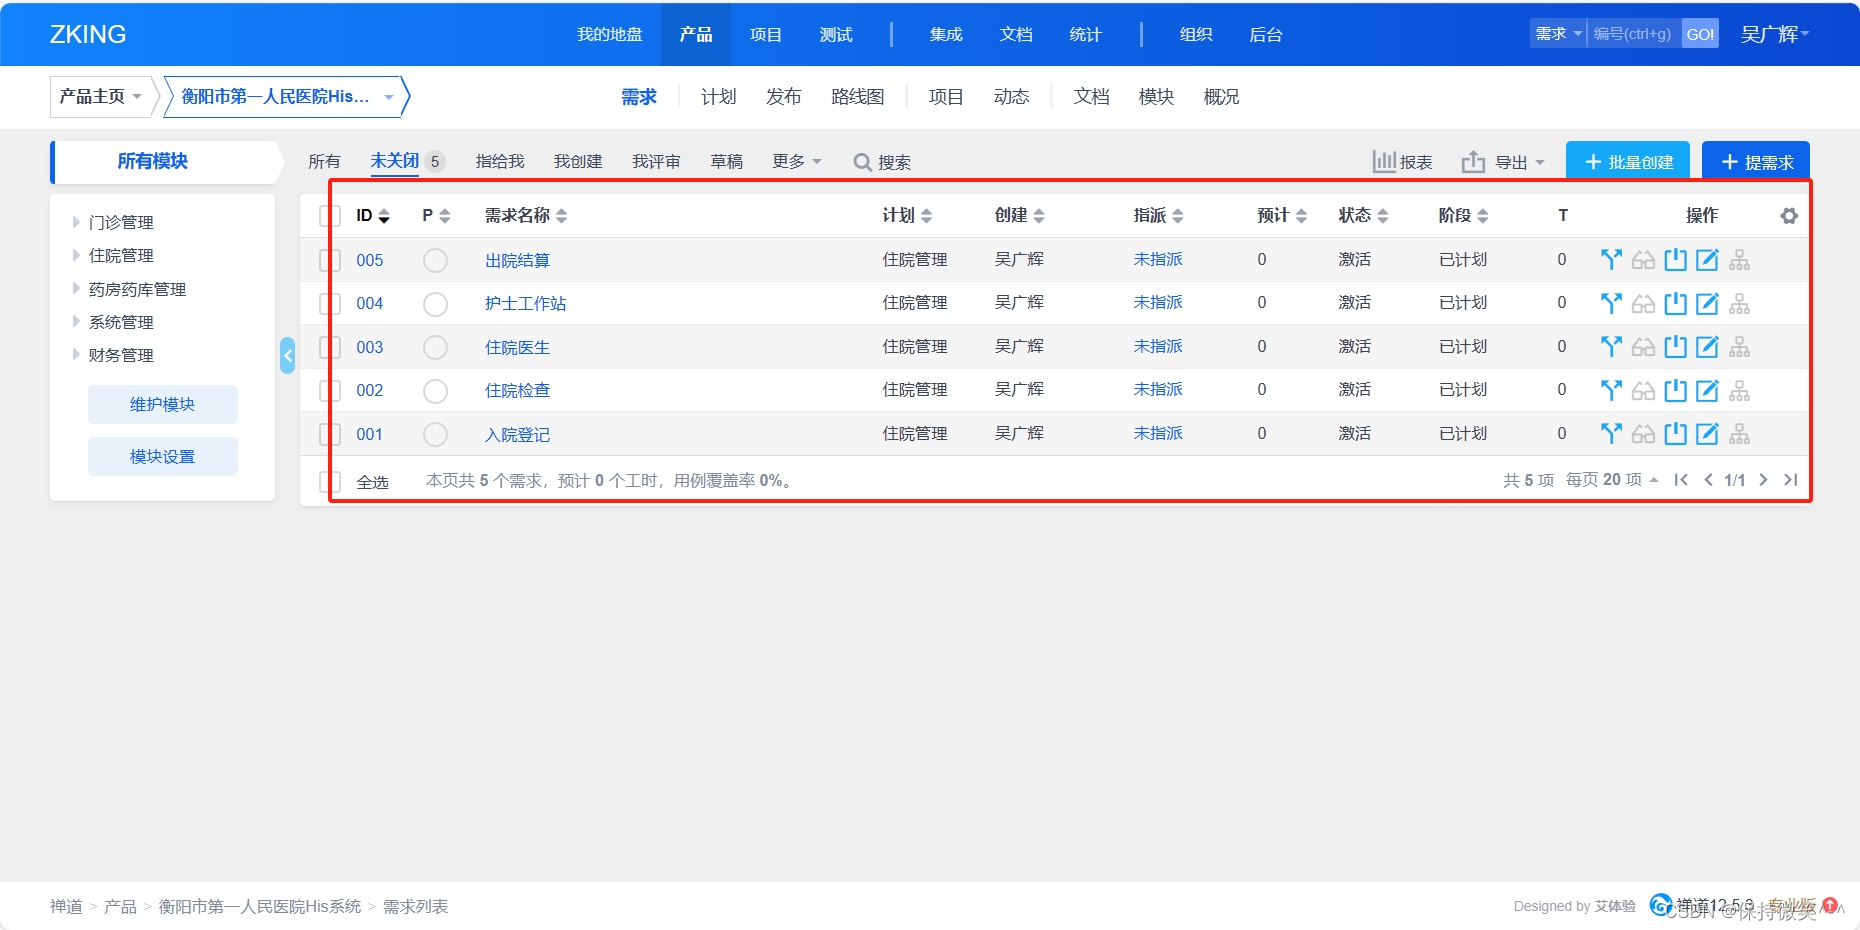This screenshot has height=930, width=1860.
Task: Expand the 药房药库管理 module tree node
Action: [x=76, y=288]
